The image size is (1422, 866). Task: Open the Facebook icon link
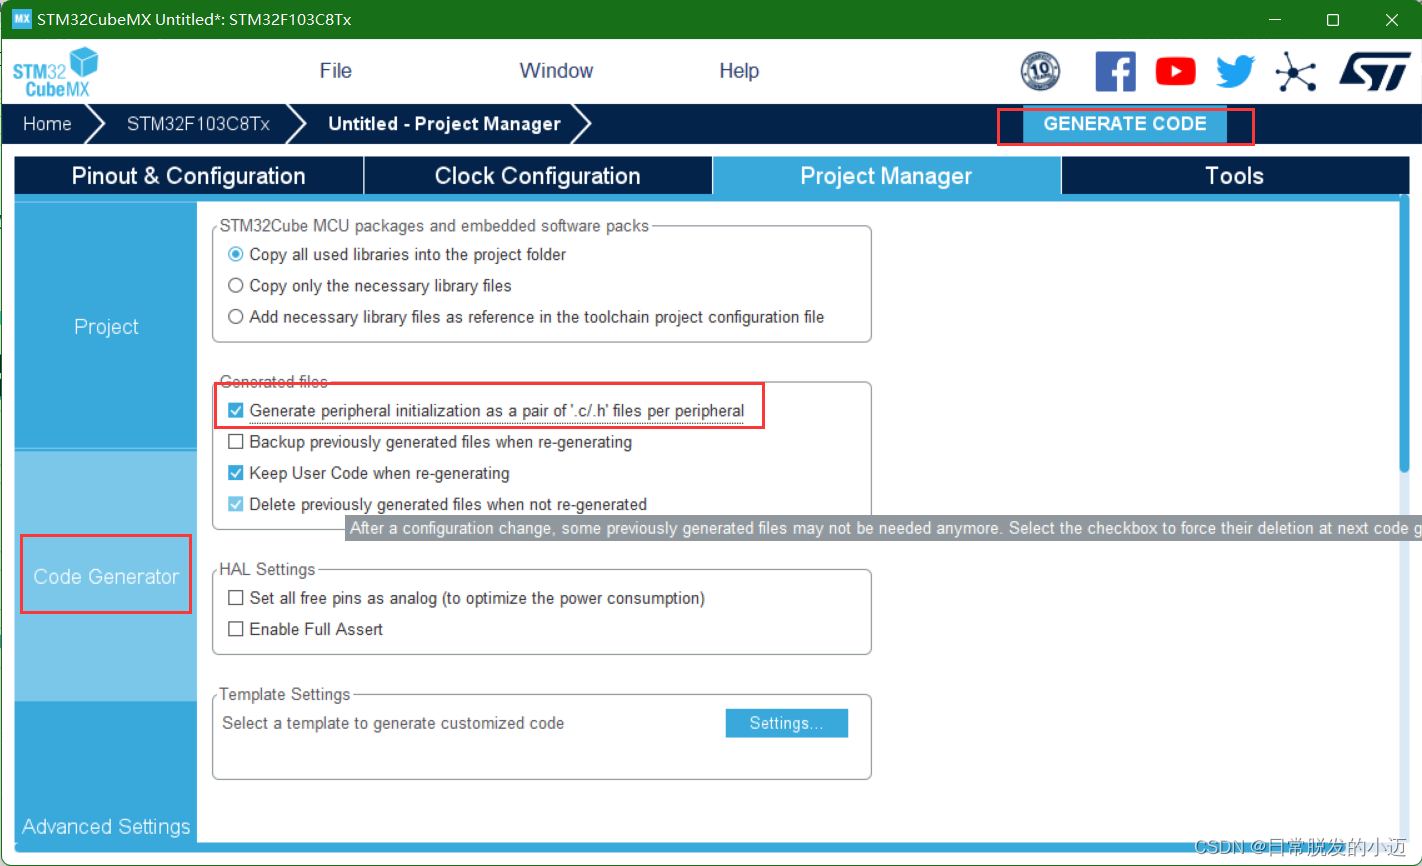point(1115,72)
